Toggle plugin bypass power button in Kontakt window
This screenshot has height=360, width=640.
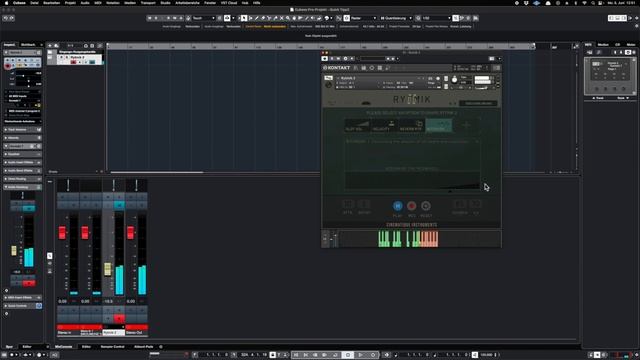pos(325,59)
